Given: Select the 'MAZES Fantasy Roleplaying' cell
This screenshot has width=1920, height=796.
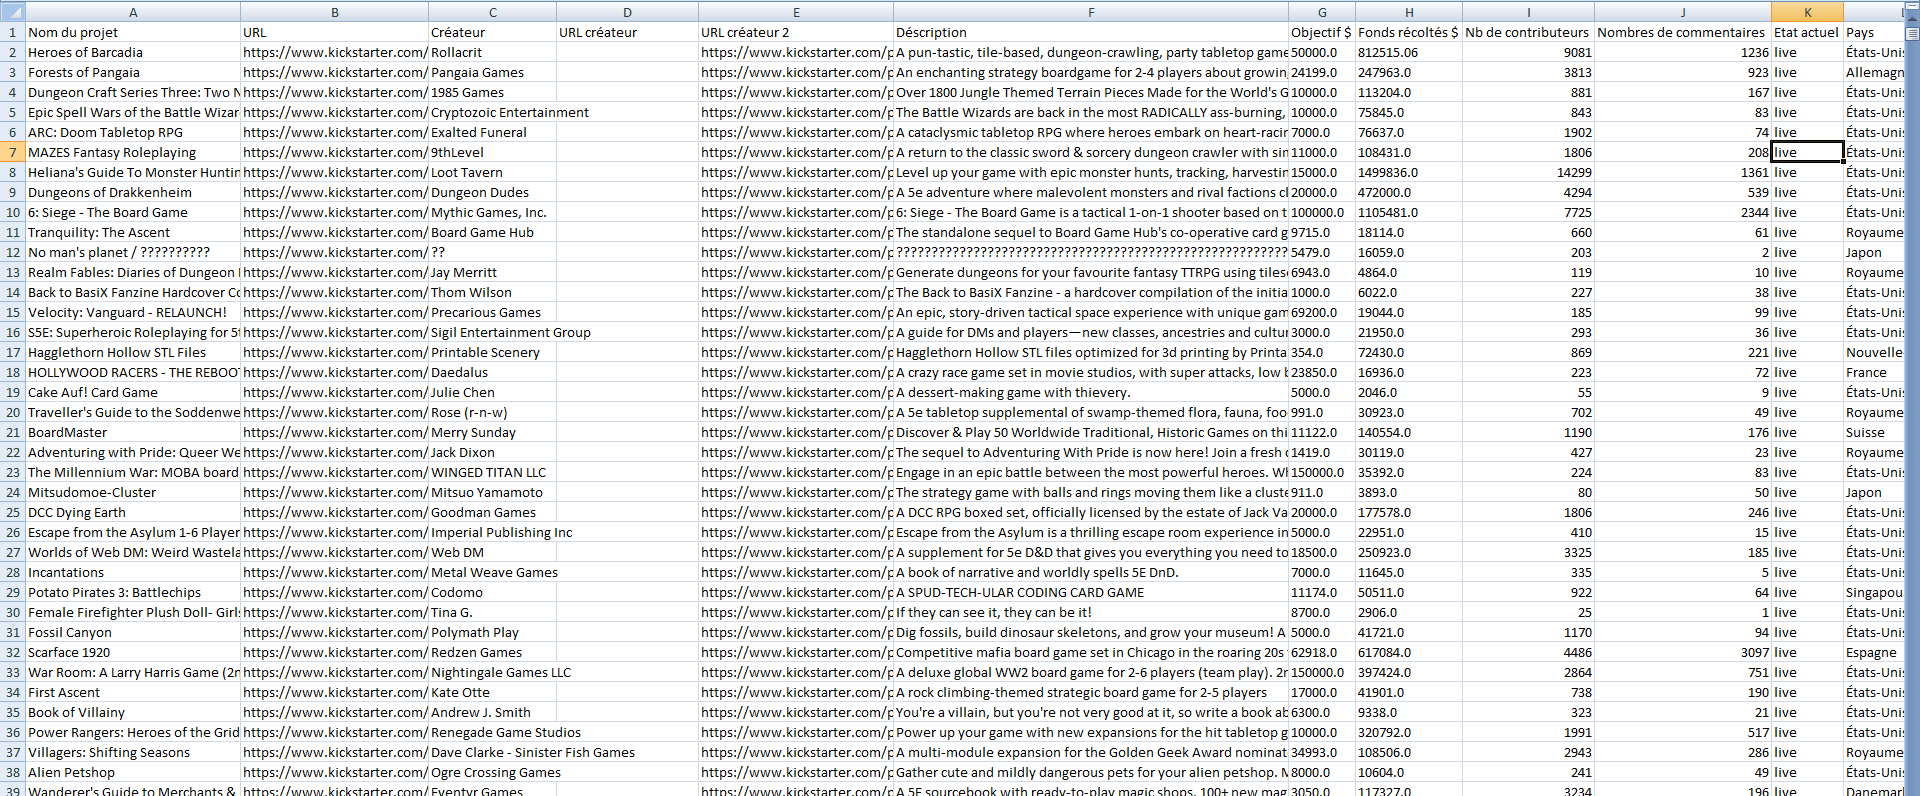Looking at the screenshot, I should tap(133, 152).
